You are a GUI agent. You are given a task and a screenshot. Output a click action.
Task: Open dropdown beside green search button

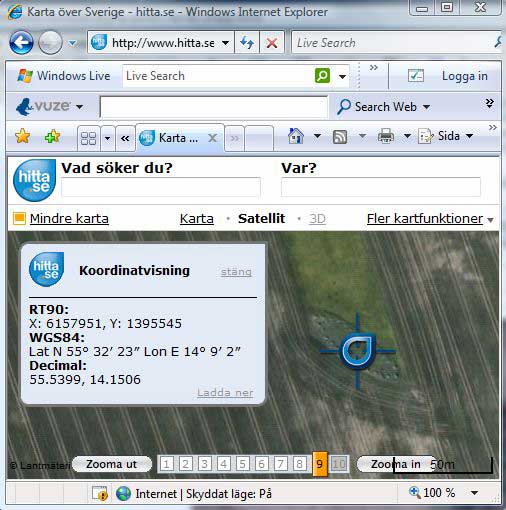pos(342,76)
